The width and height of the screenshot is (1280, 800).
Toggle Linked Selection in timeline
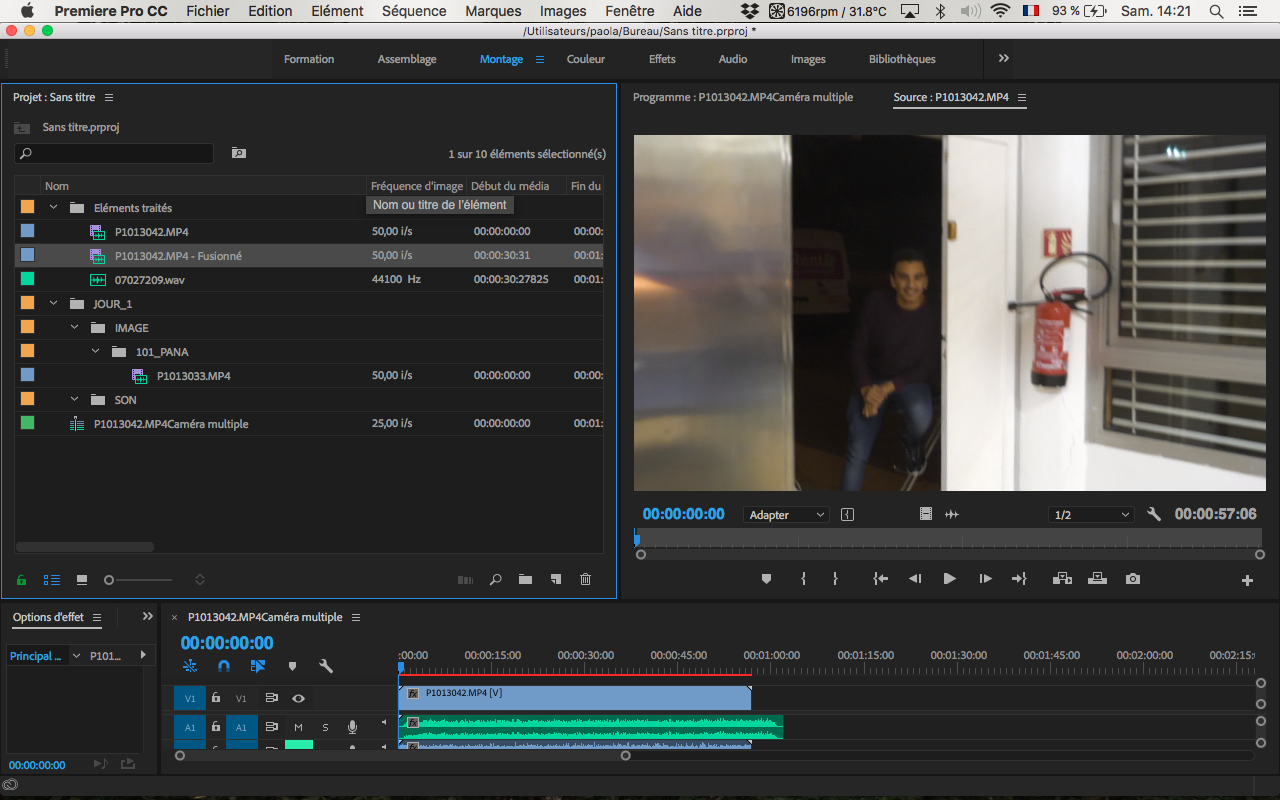pyautogui.click(x=258, y=666)
